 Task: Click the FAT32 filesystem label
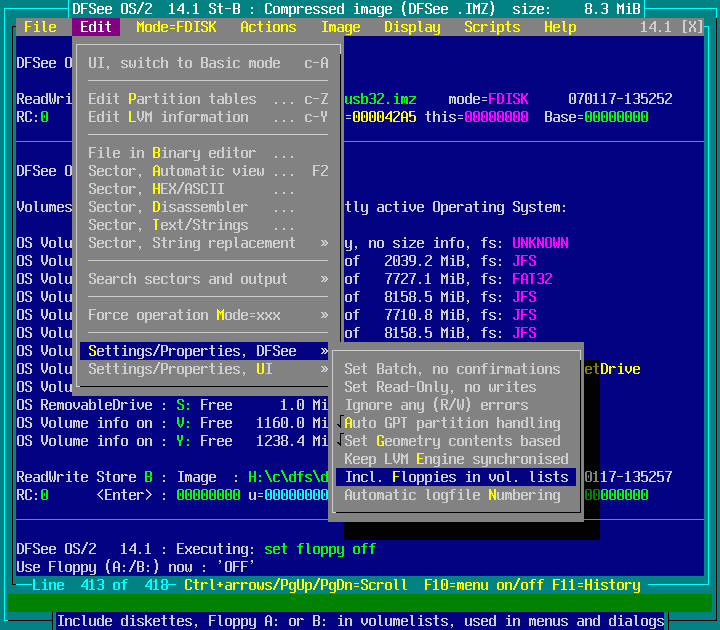532,279
